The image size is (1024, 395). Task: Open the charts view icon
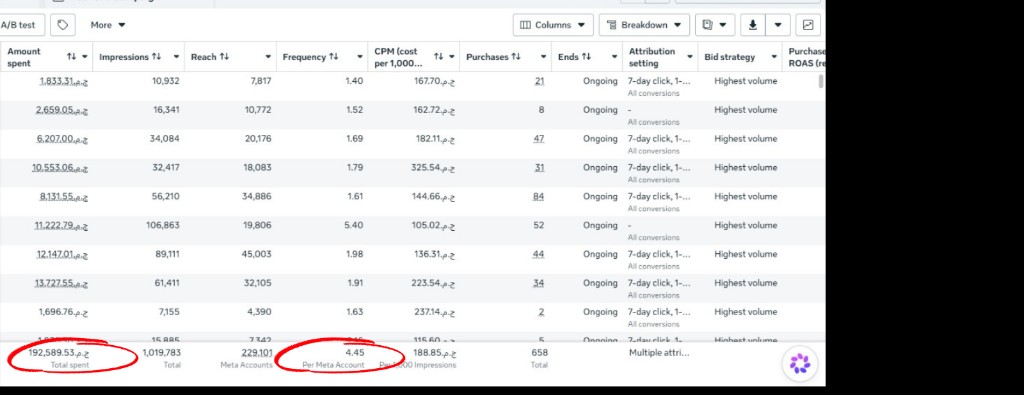point(808,25)
